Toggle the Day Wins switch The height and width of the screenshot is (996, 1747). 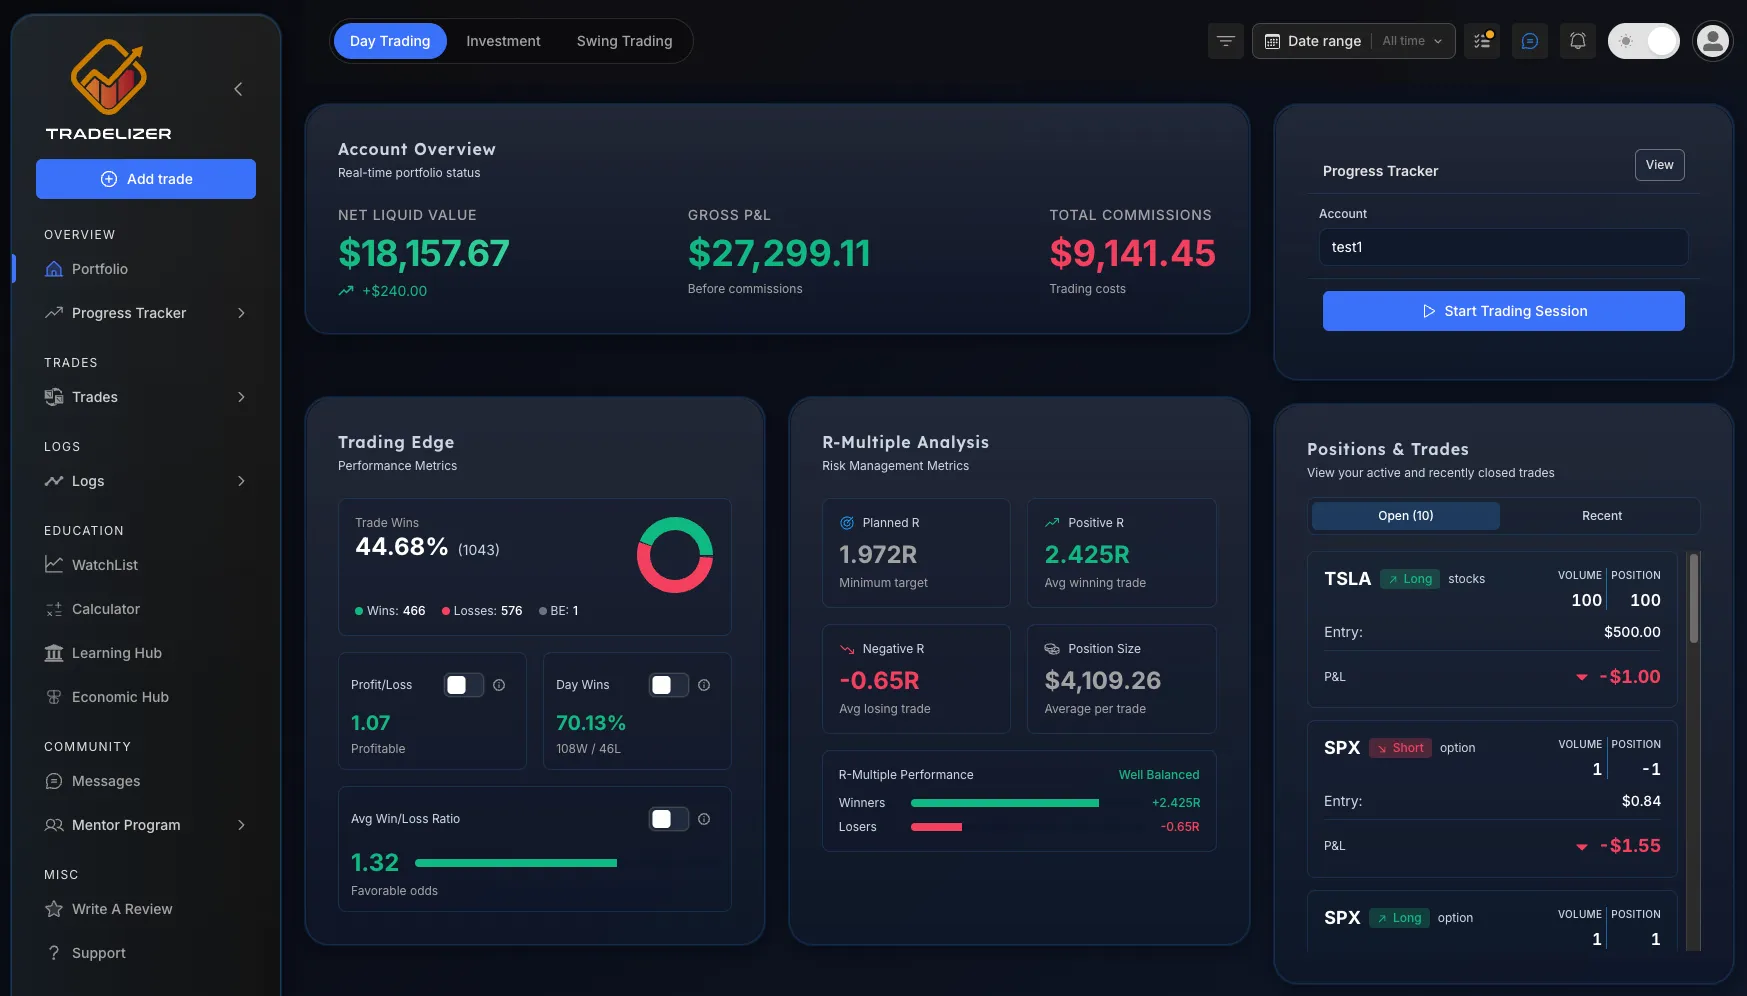click(x=669, y=685)
